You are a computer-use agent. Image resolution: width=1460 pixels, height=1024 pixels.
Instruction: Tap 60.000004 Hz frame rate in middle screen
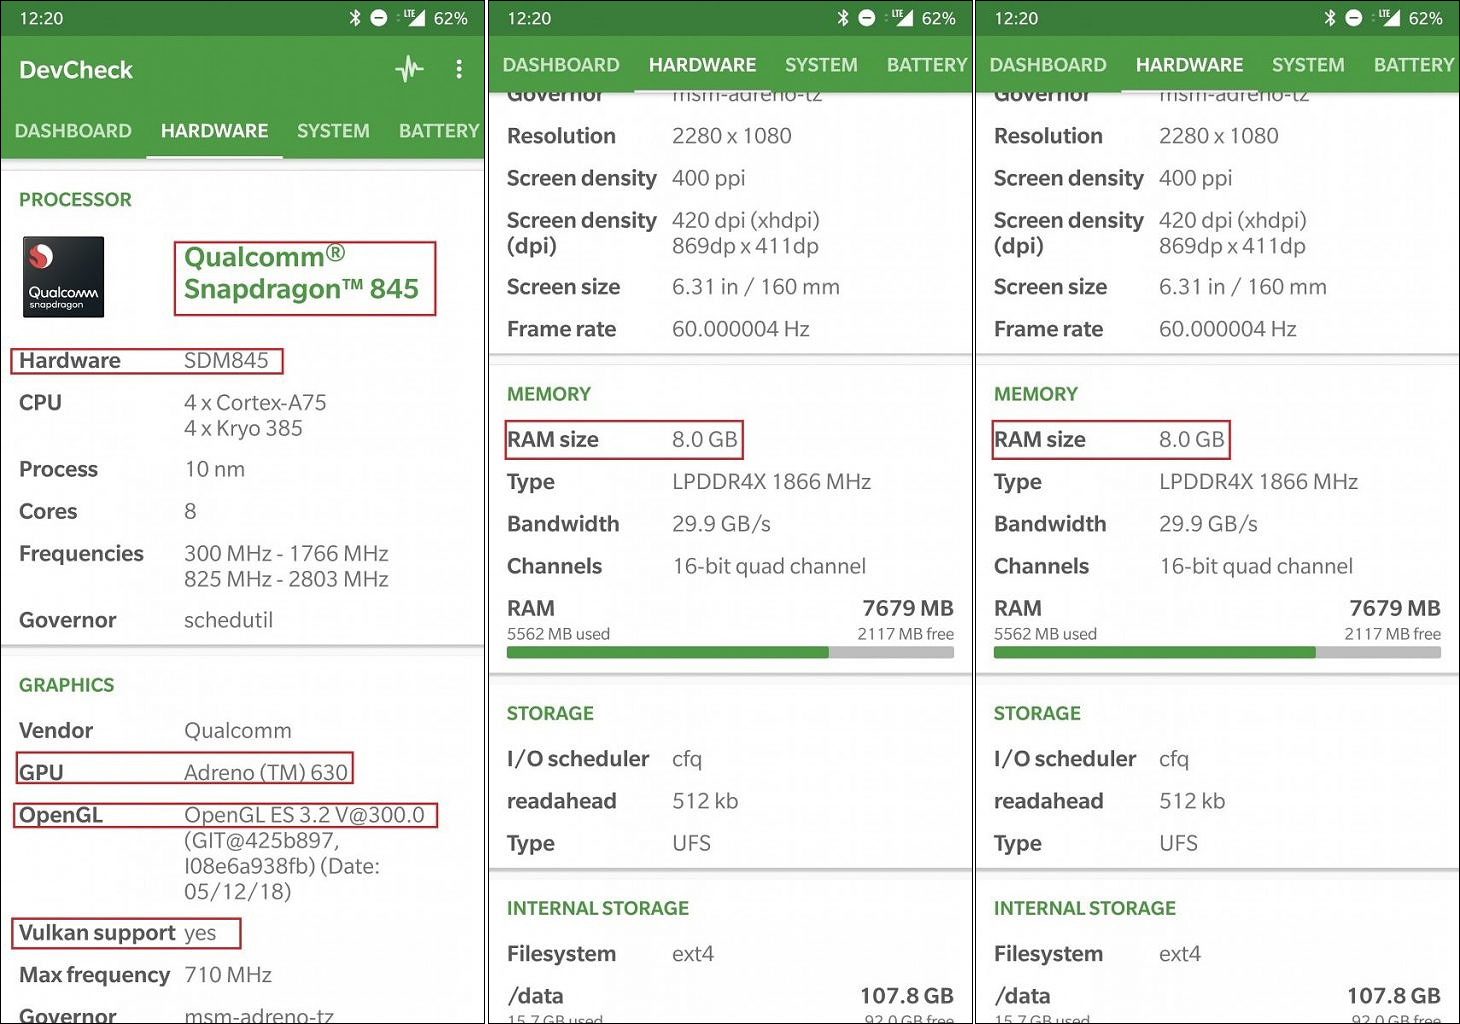(x=740, y=329)
